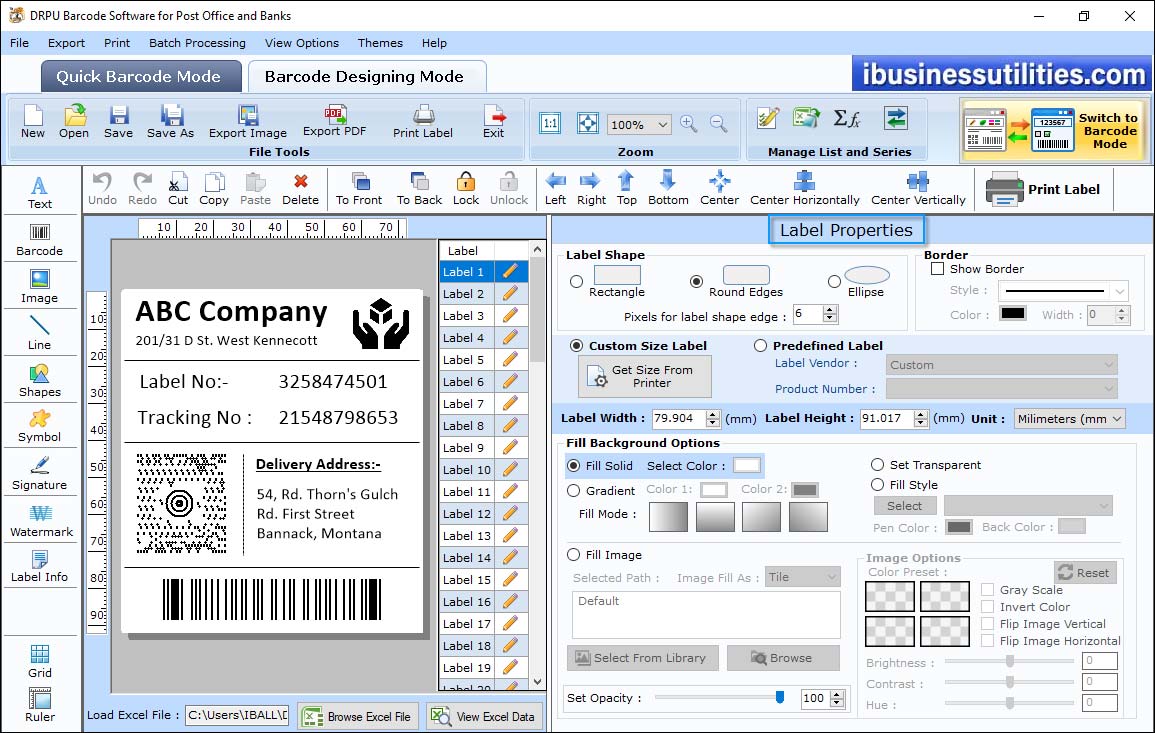Open the Border Style dropdown

(1064, 291)
